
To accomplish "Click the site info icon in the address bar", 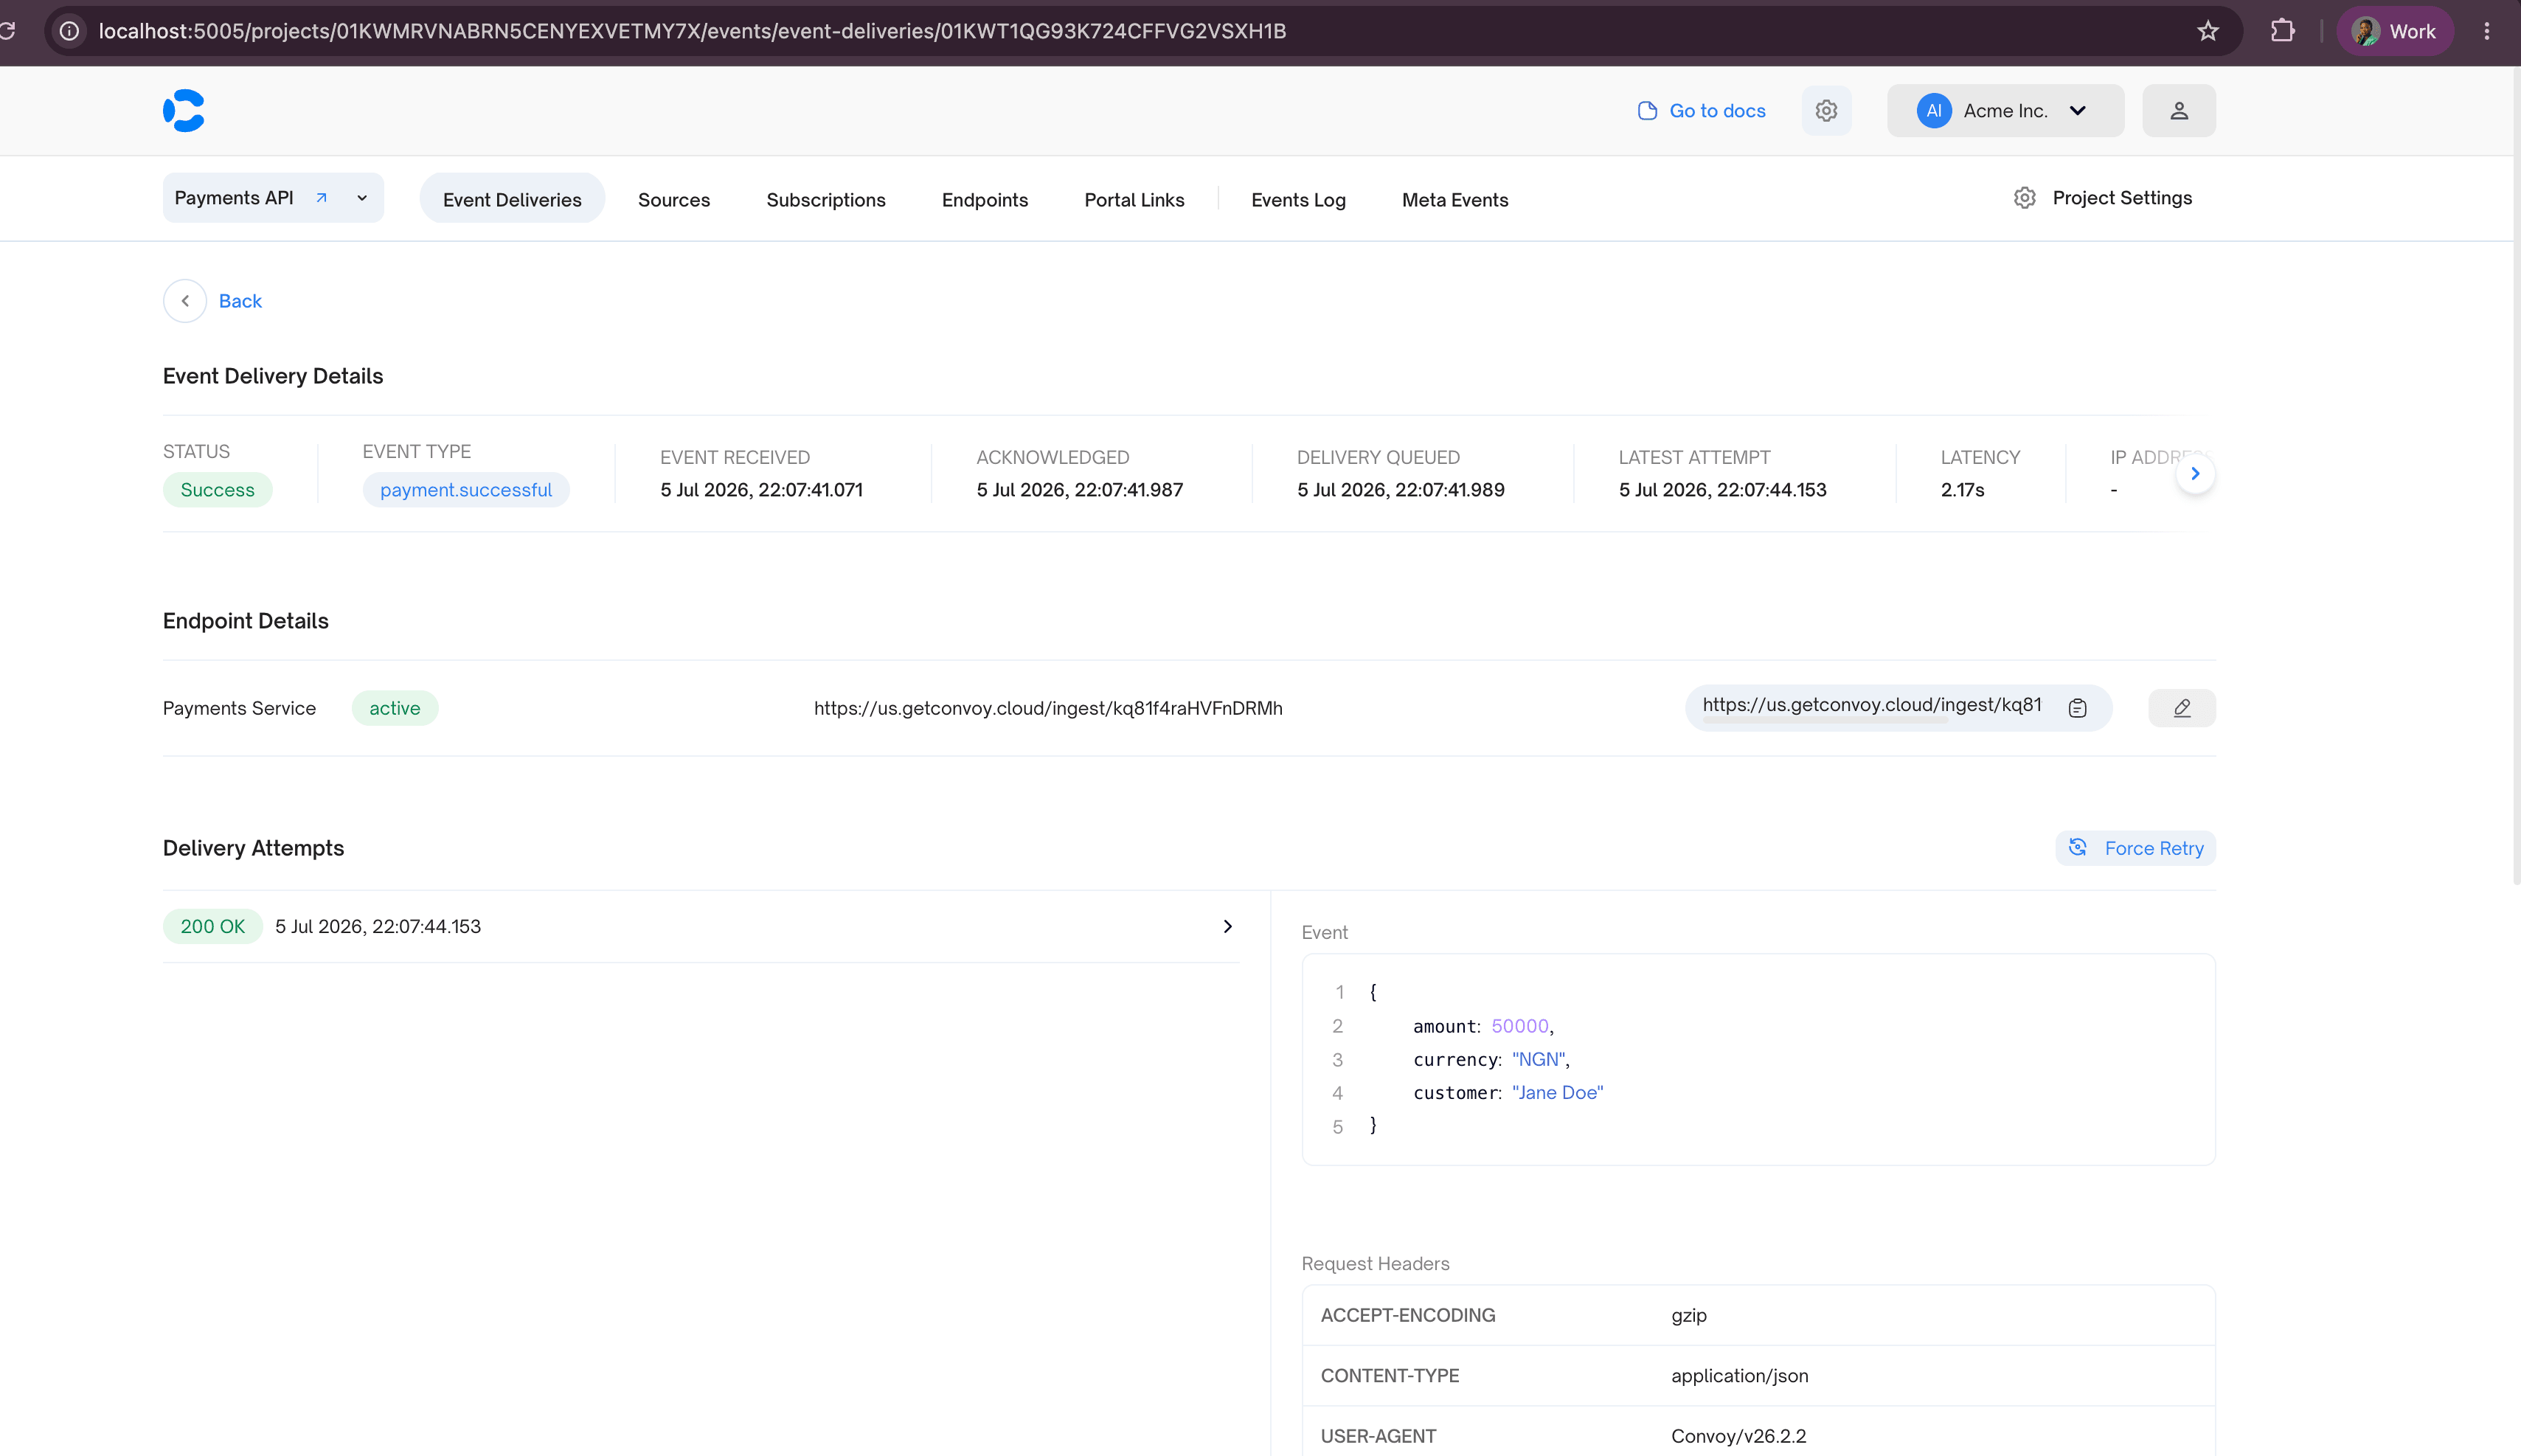I will pyautogui.click(x=69, y=31).
